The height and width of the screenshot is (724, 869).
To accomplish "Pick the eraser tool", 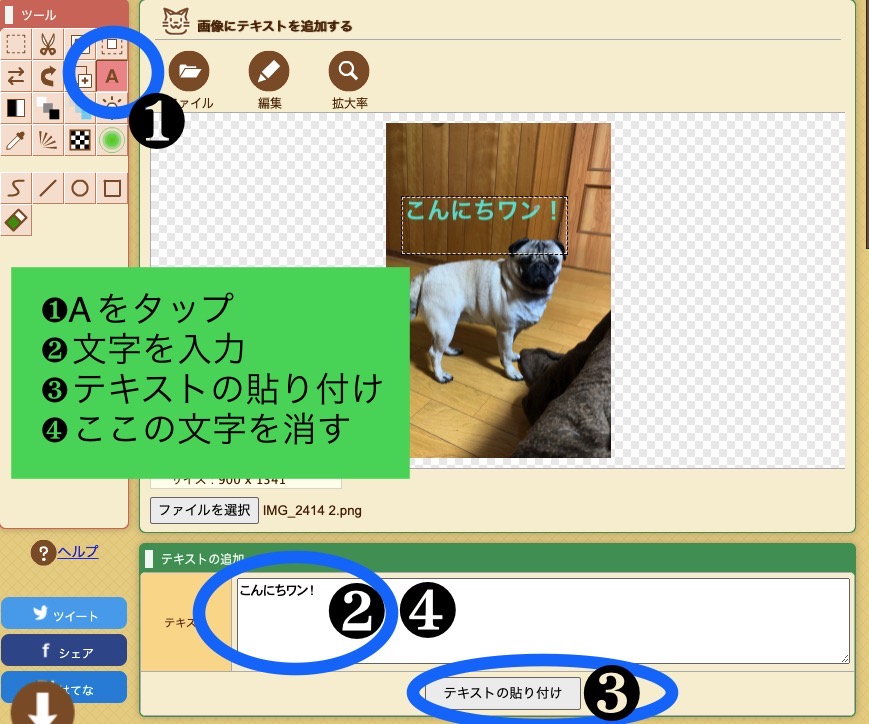I will 16,220.
